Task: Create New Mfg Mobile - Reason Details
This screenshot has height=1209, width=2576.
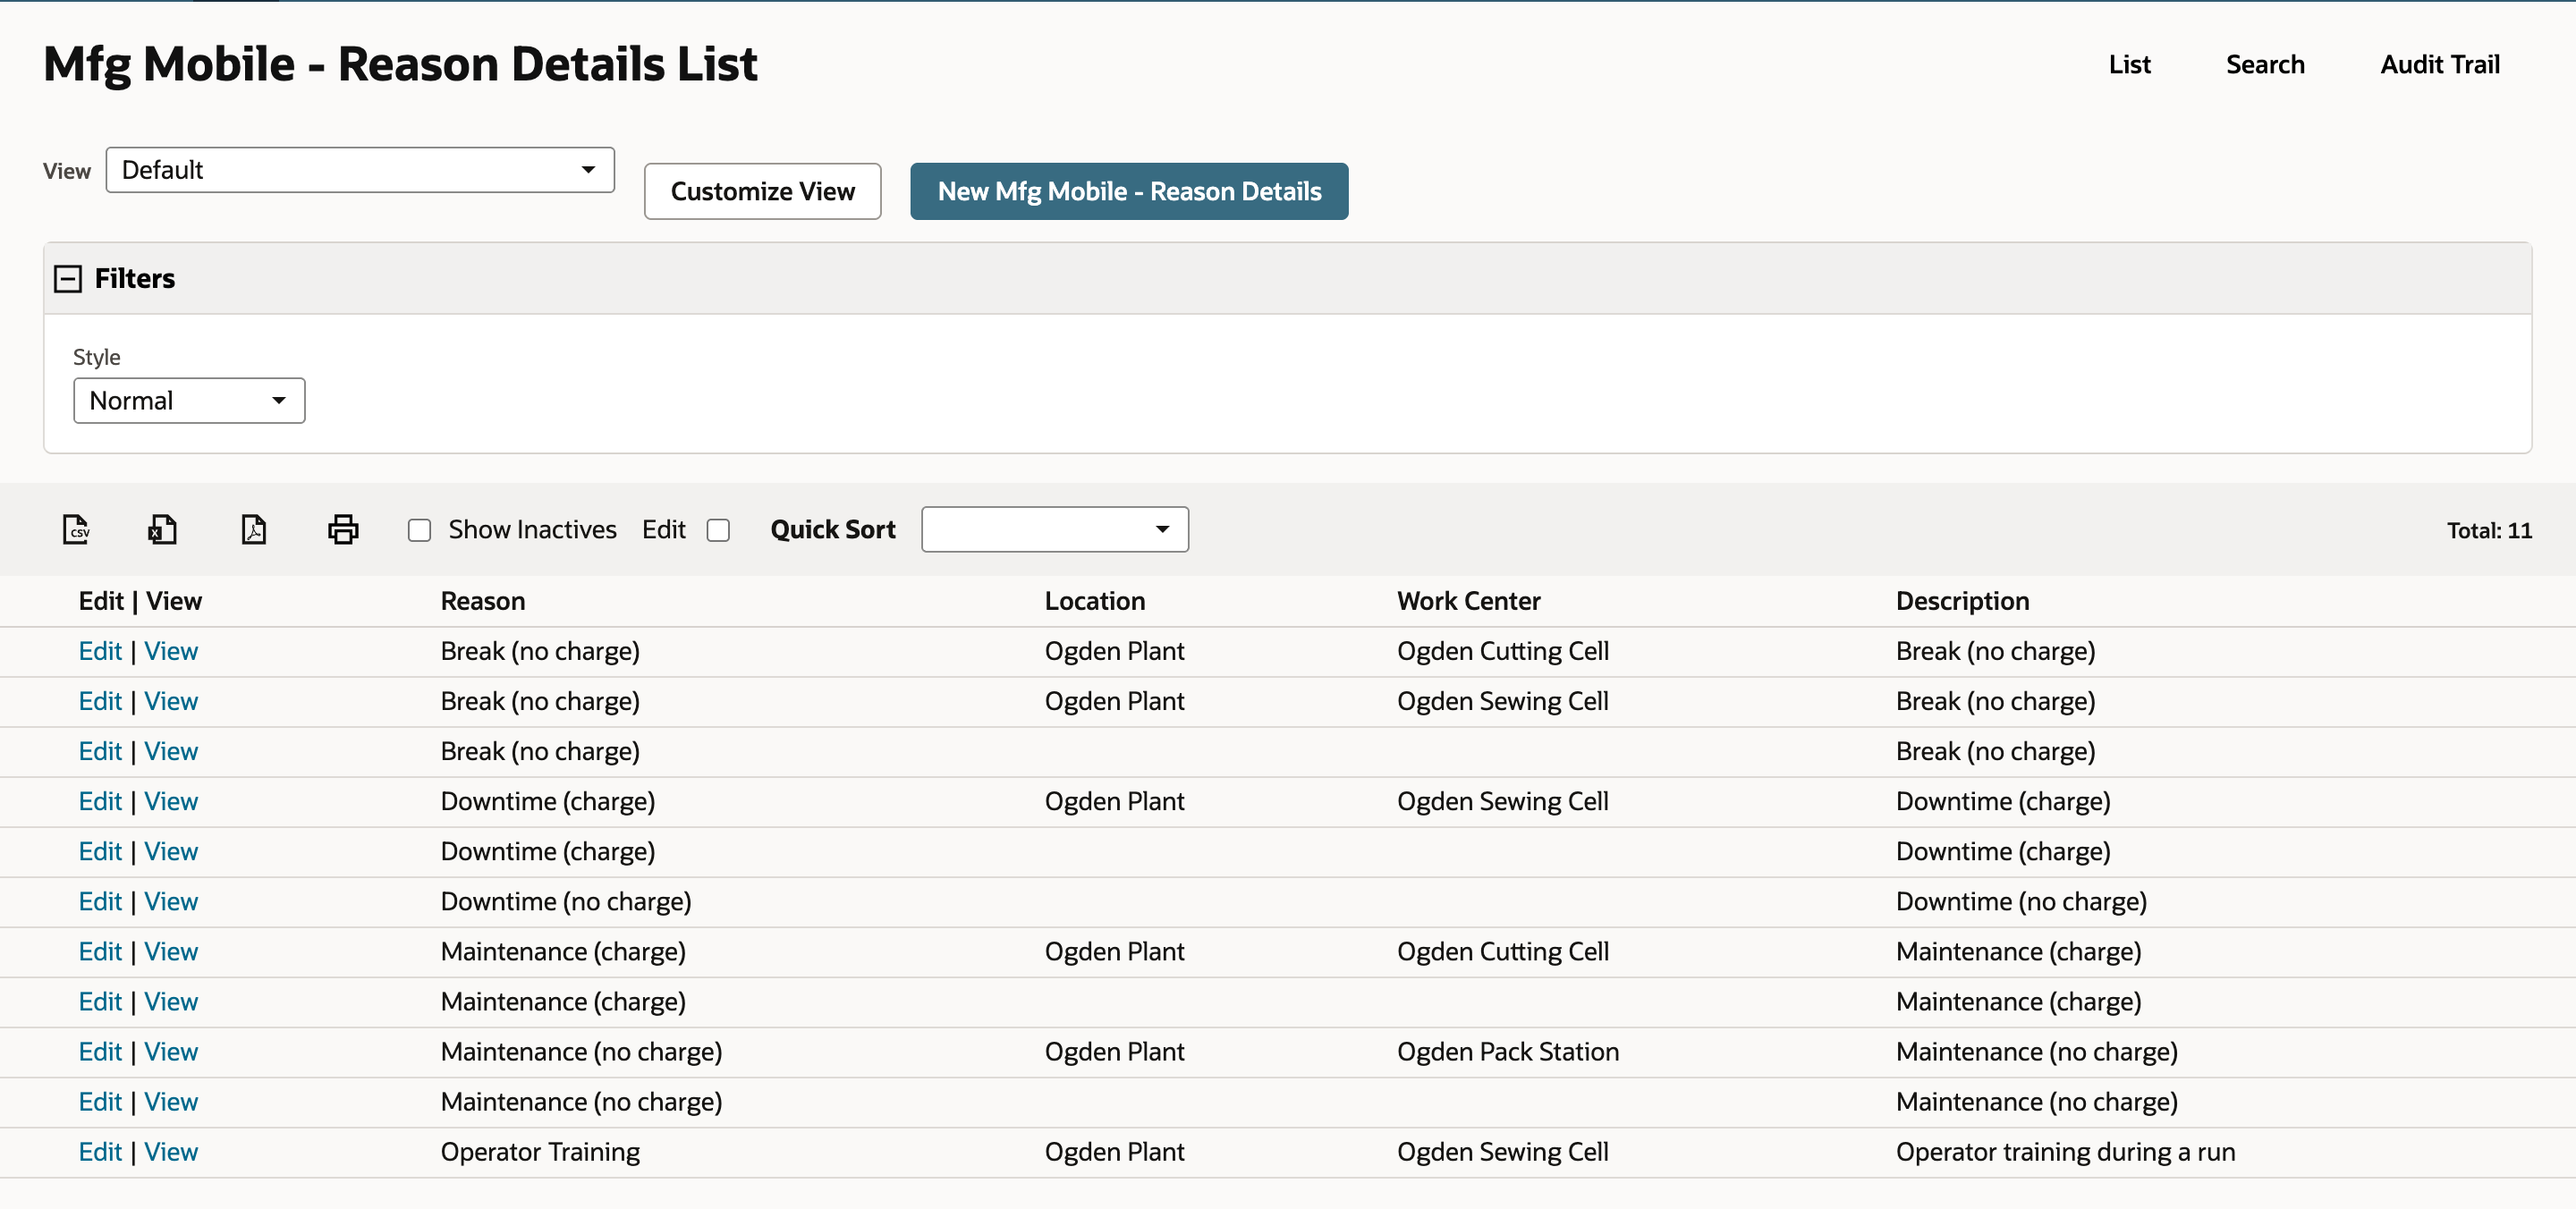Action: (x=1129, y=191)
